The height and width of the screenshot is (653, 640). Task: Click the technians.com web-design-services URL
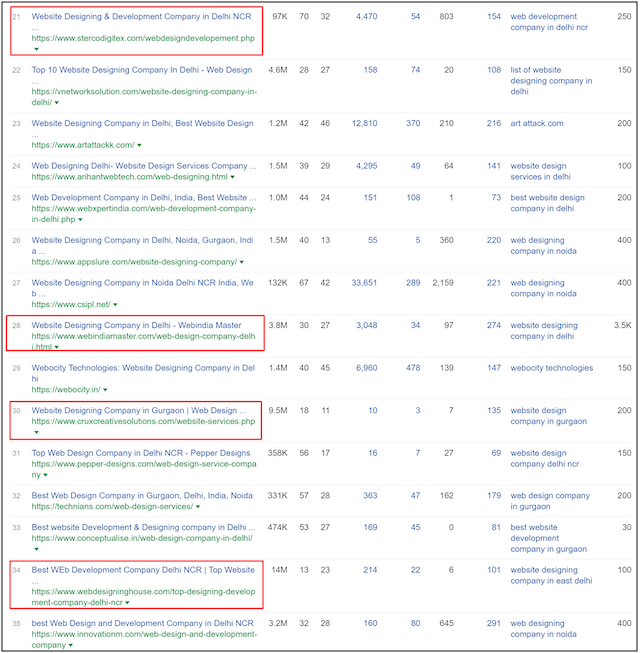pyautogui.click(x=112, y=506)
